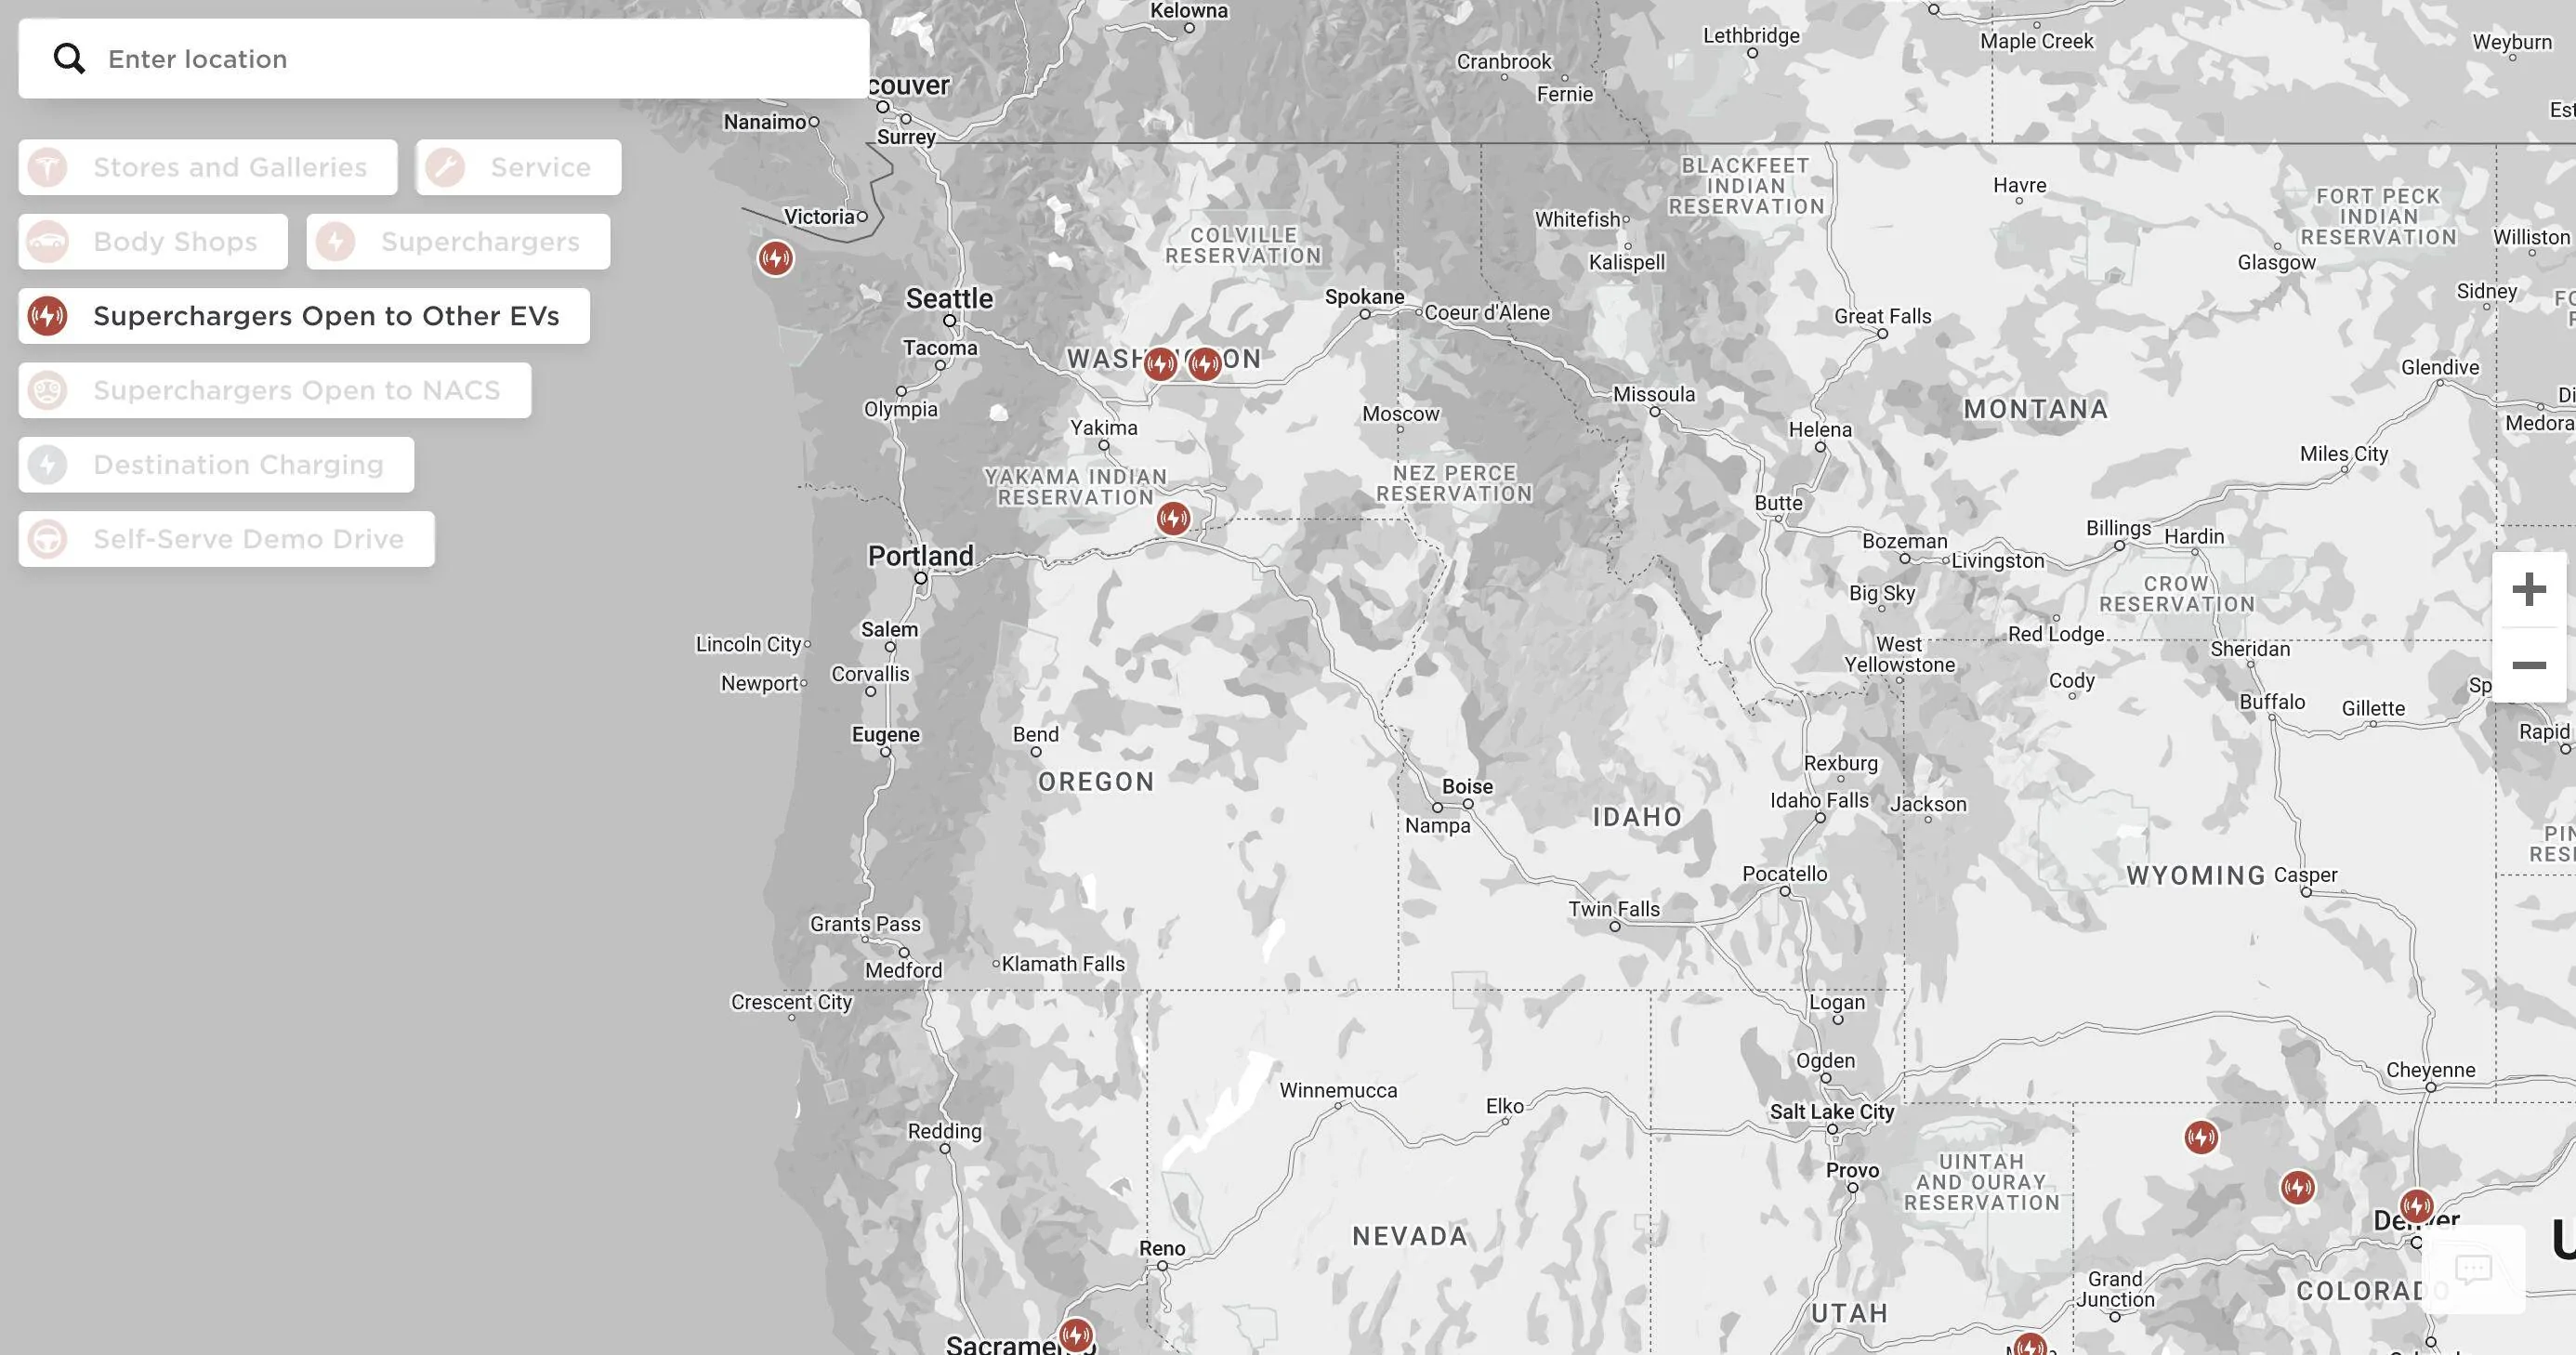Image resolution: width=2576 pixels, height=1355 pixels.
Task: Click the Redding city label
Action: pos(944,1131)
